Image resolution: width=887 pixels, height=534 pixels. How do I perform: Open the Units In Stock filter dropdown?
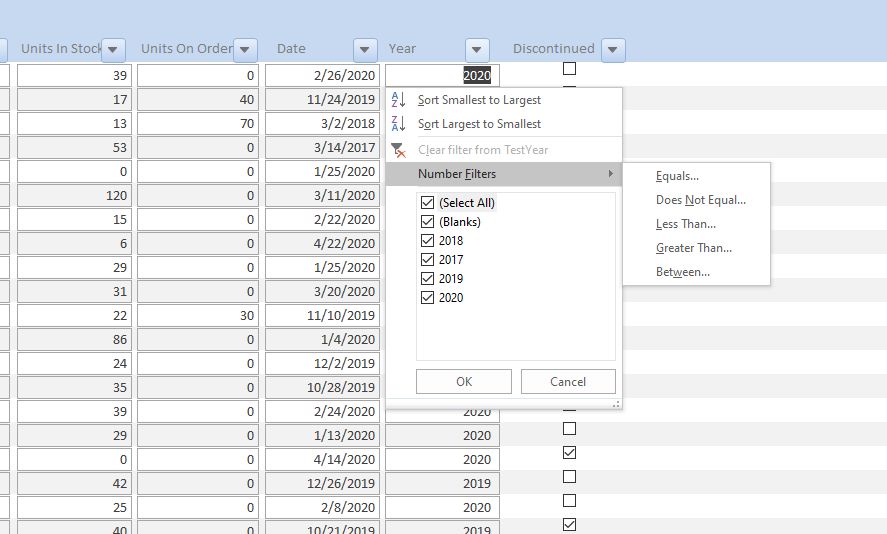point(114,49)
